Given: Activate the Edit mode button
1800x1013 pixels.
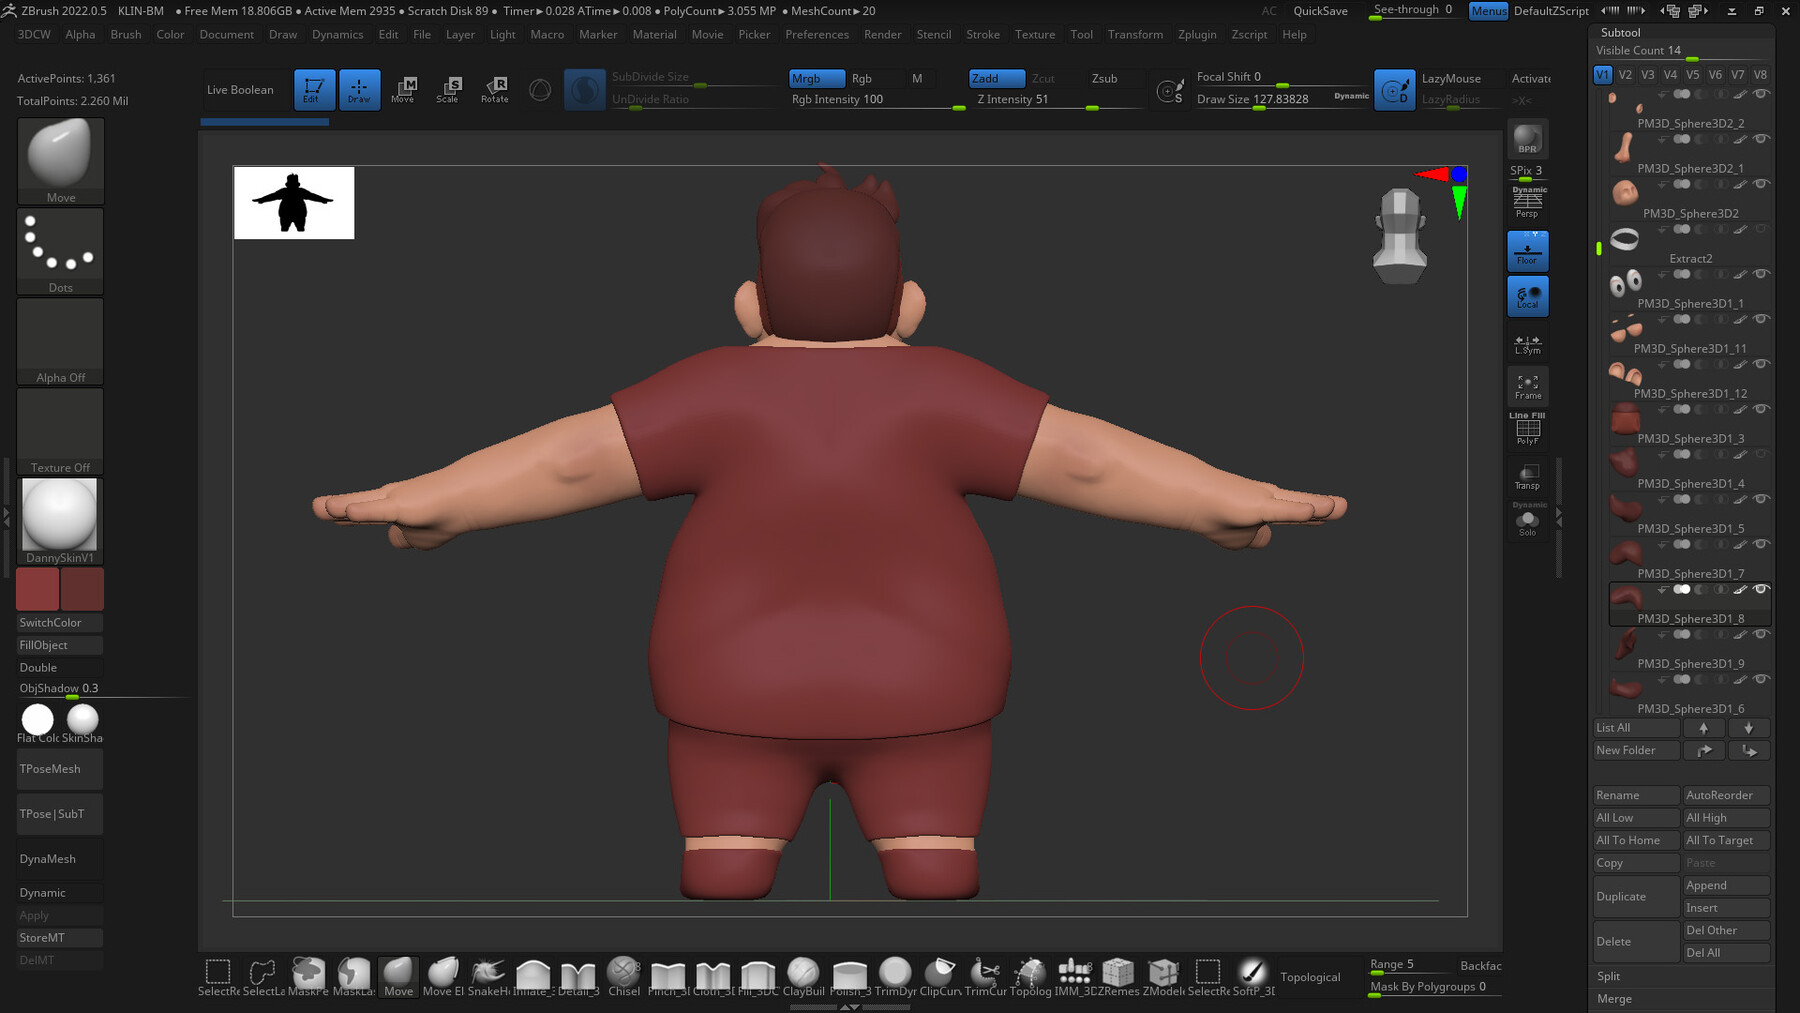Looking at the screenshot, I should (314, 89).
